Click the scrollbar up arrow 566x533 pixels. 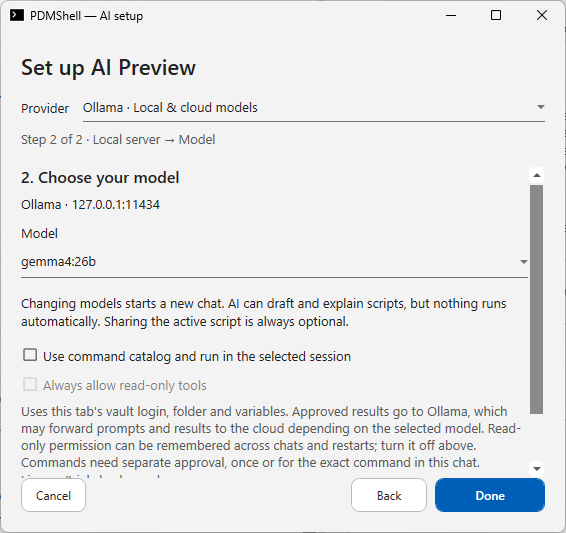[537, 176]
